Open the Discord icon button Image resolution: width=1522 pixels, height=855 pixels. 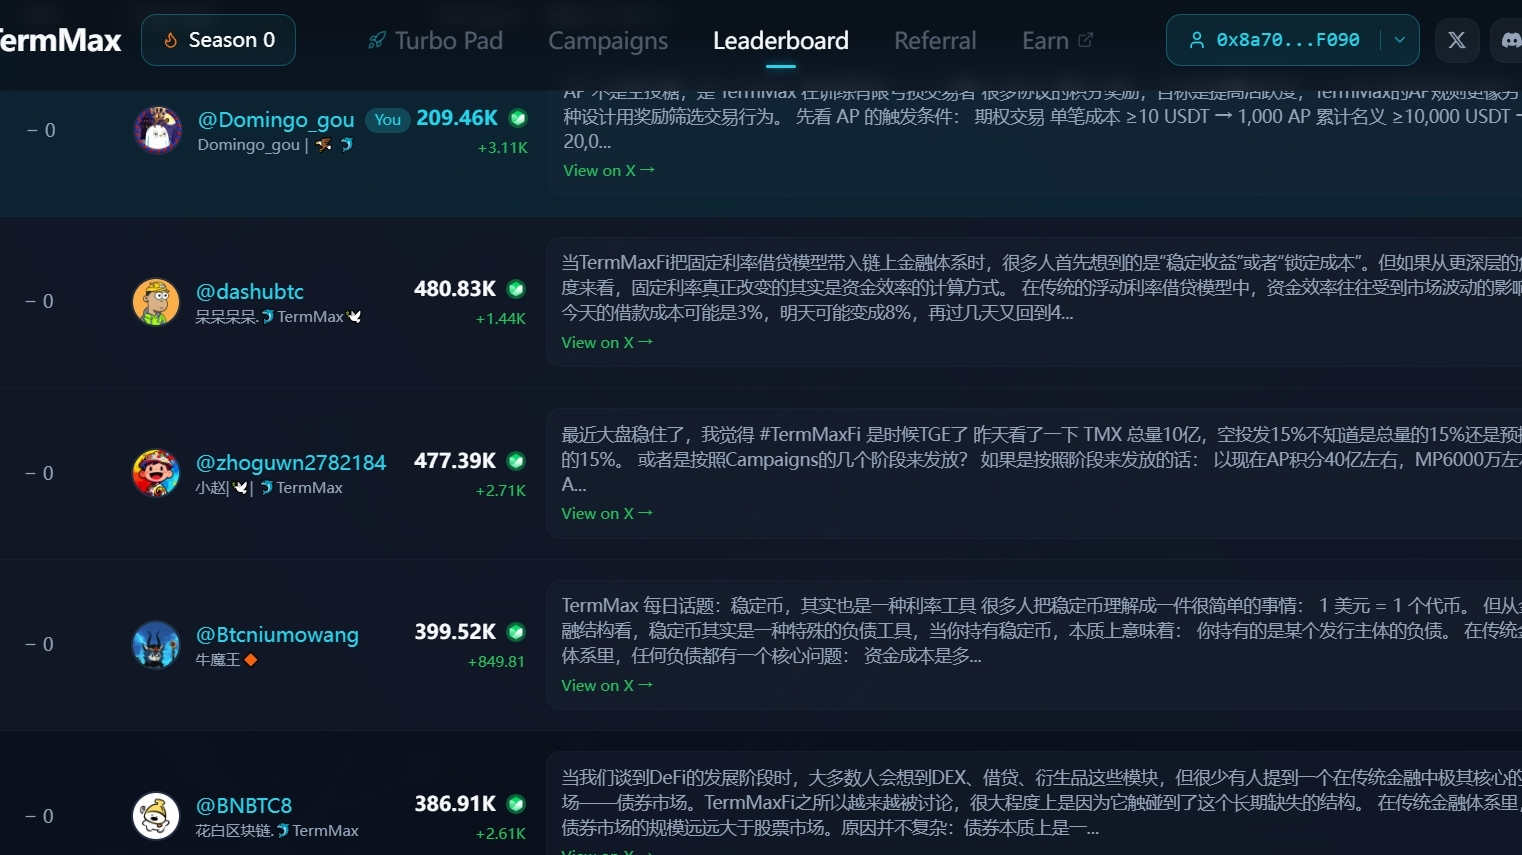(x=1508, y=40)
